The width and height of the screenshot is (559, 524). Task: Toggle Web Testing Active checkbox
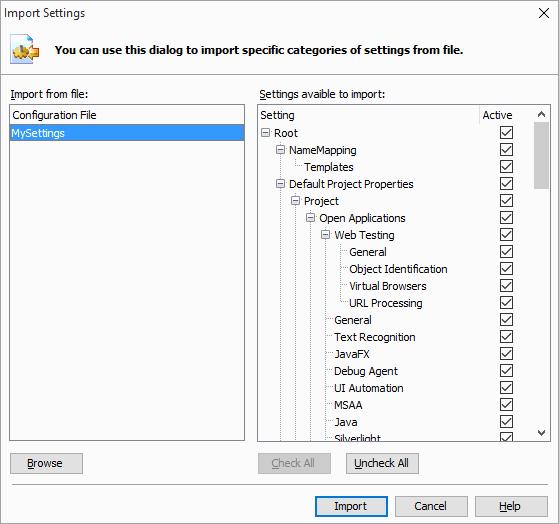tap(506, 235)
